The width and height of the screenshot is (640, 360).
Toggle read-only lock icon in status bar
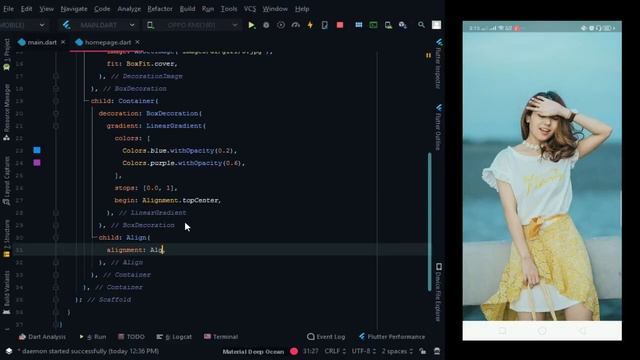pos(423,351)
